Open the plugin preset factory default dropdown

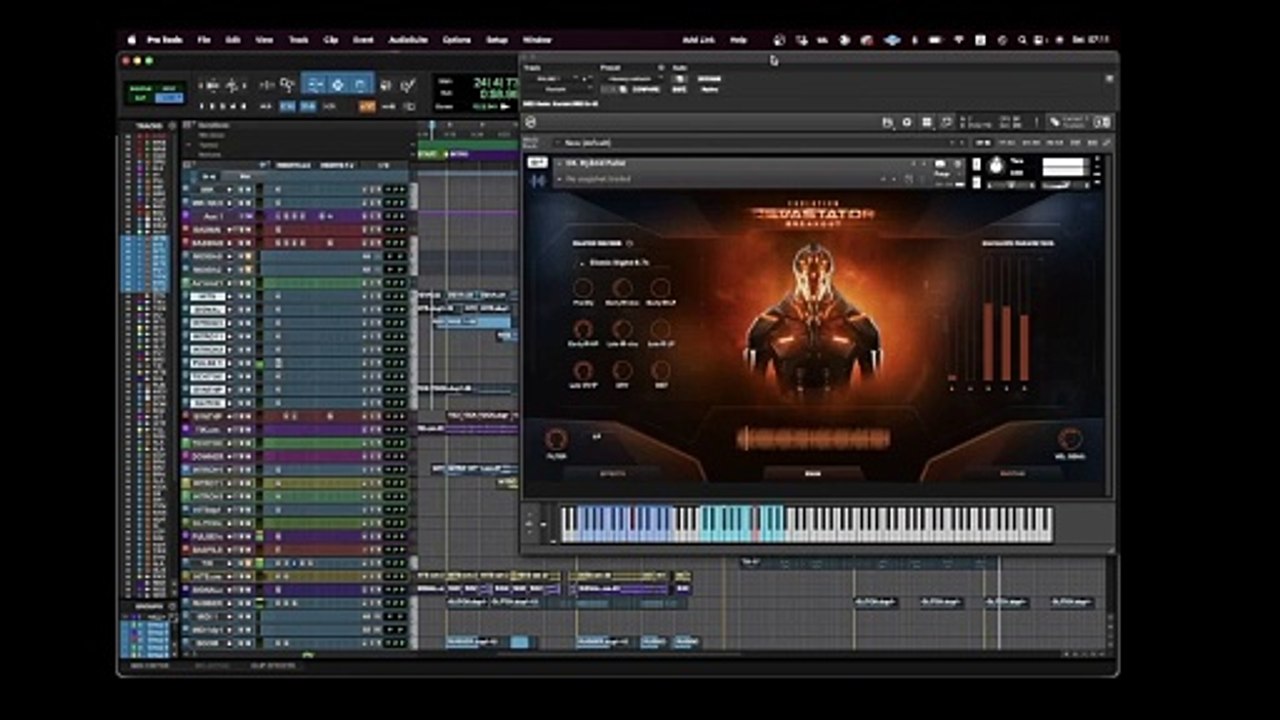point(632,78)
